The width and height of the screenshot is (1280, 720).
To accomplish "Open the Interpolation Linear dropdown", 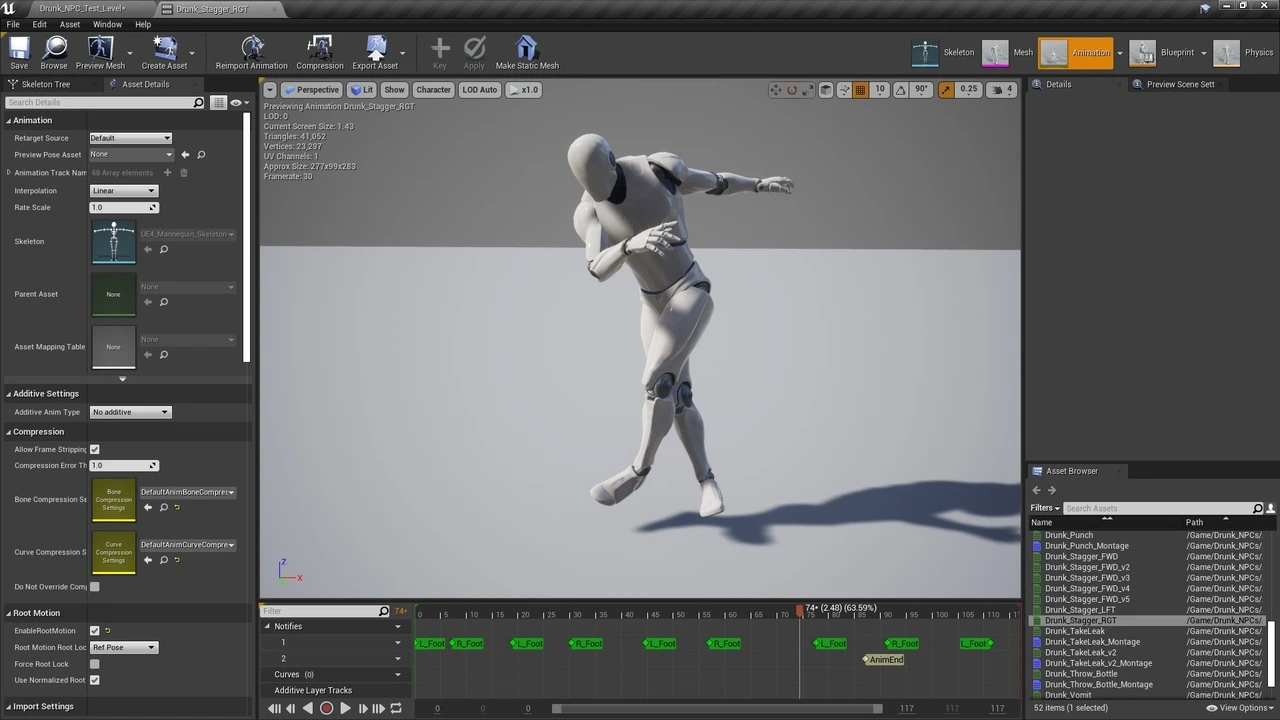I will tap(124, 191).
